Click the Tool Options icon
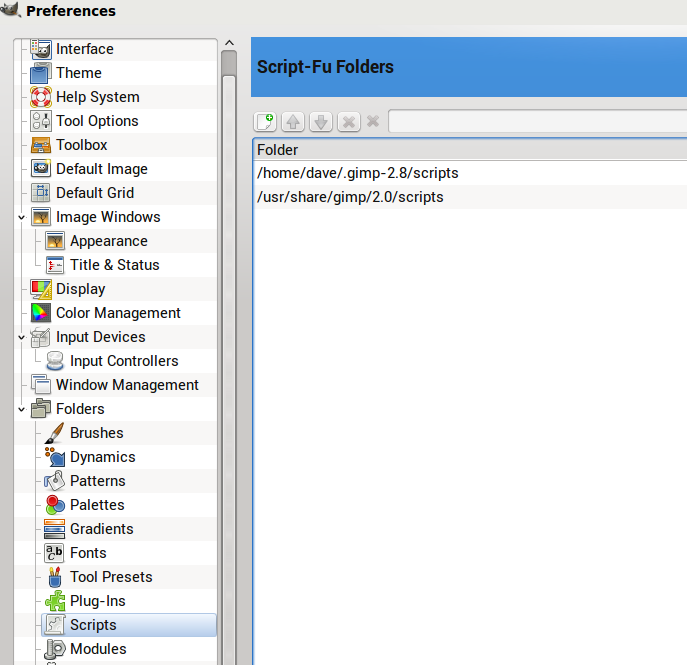 pos(41,121)
